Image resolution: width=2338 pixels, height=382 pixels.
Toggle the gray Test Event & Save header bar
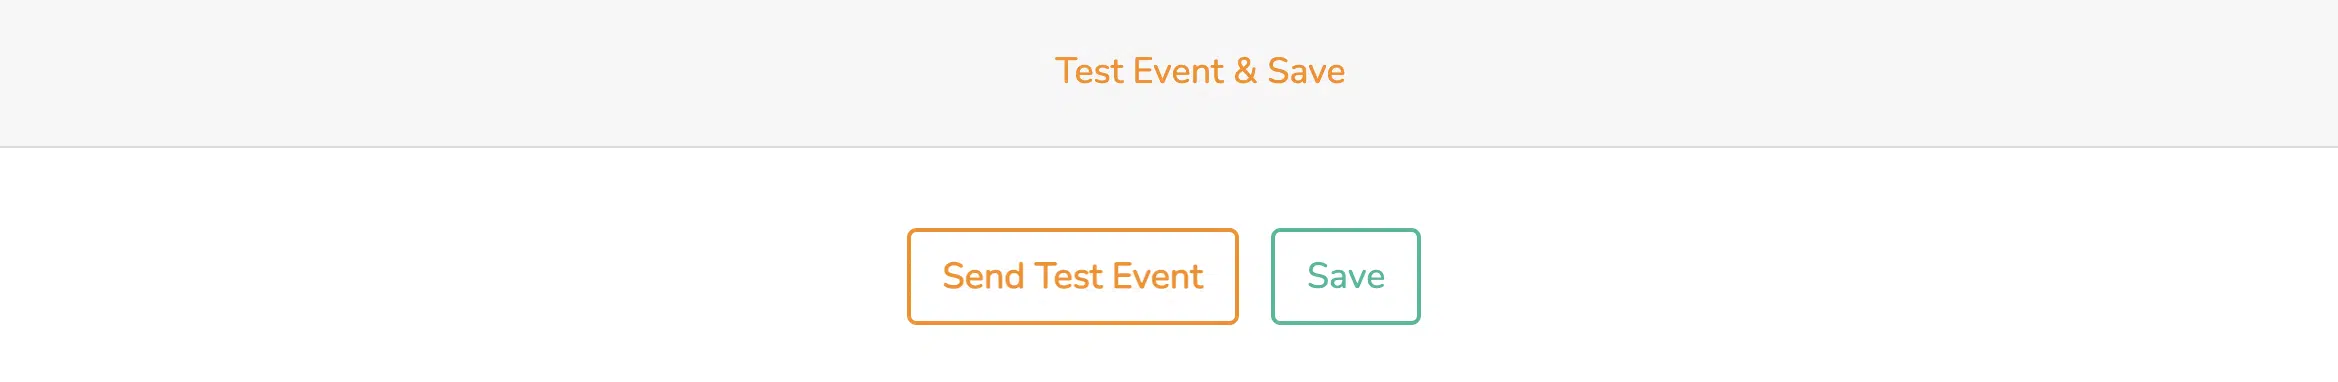point(1169,73)
